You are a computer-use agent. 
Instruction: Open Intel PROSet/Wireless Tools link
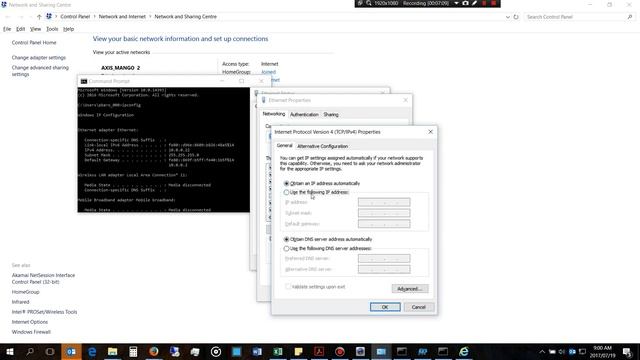[x=44, y=312]
